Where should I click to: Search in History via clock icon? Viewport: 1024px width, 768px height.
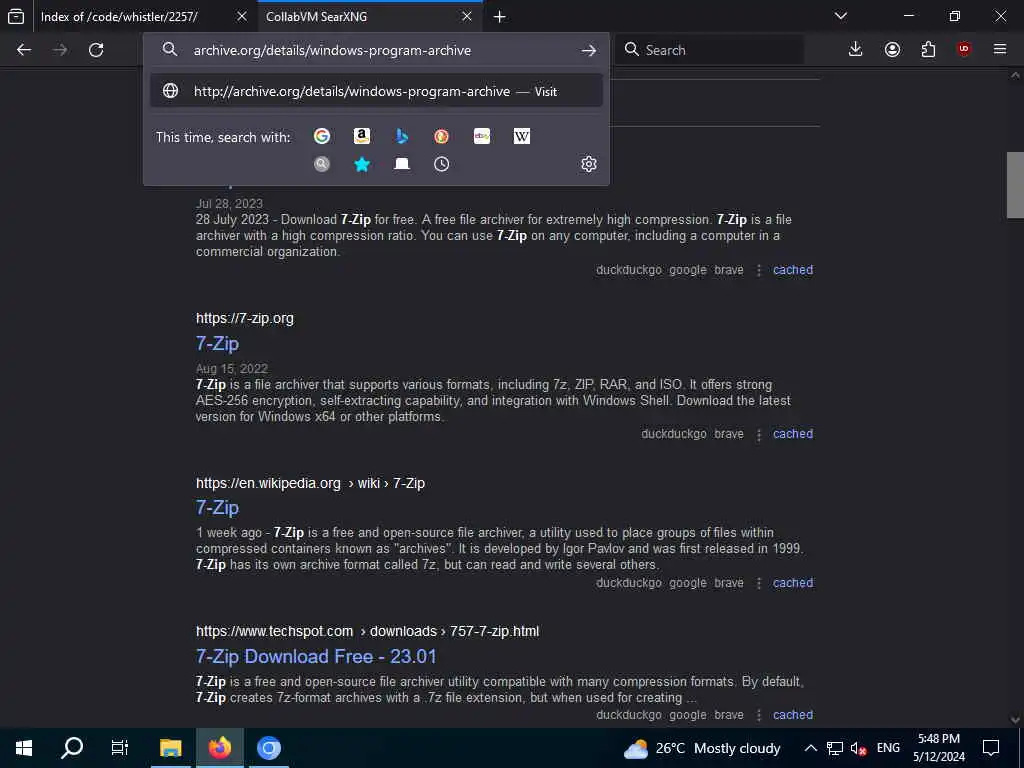441,164
